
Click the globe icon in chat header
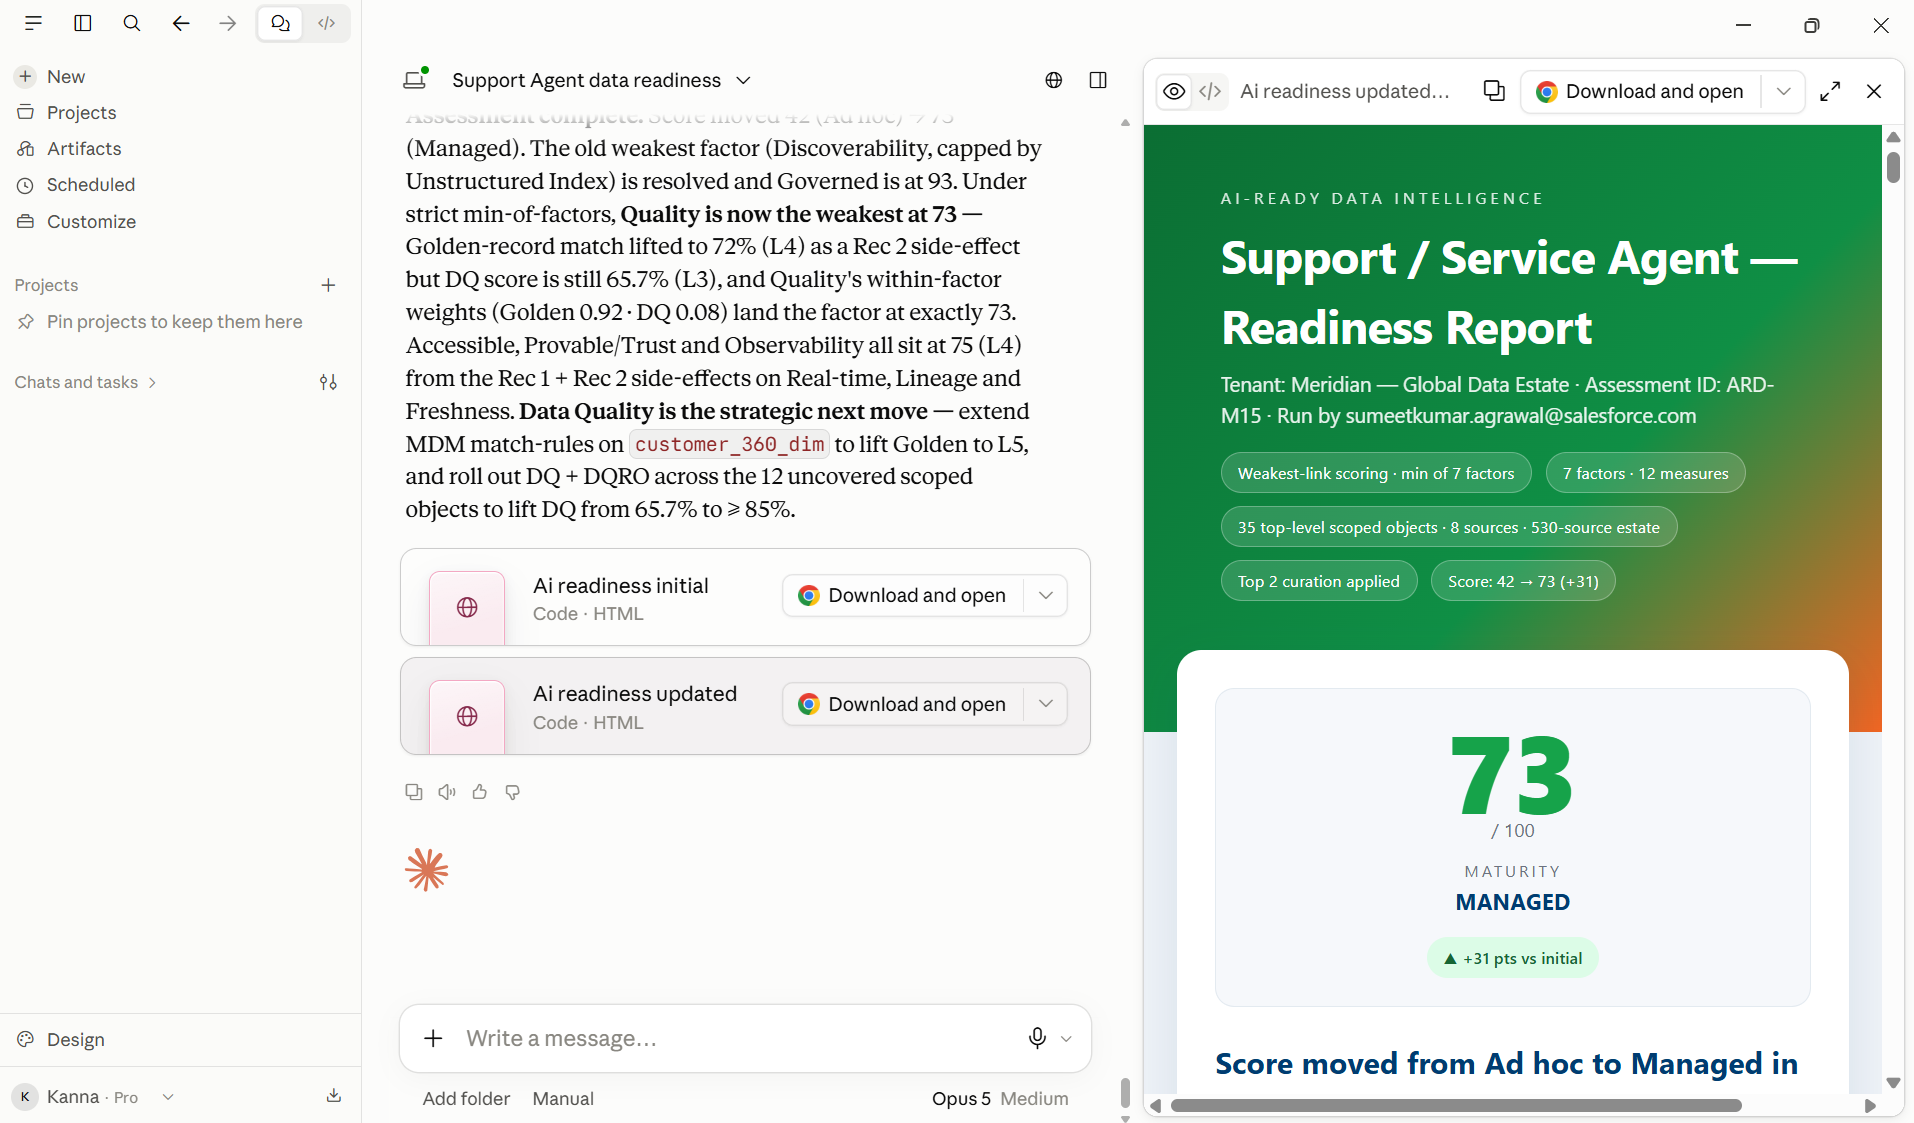[1054, 80]
